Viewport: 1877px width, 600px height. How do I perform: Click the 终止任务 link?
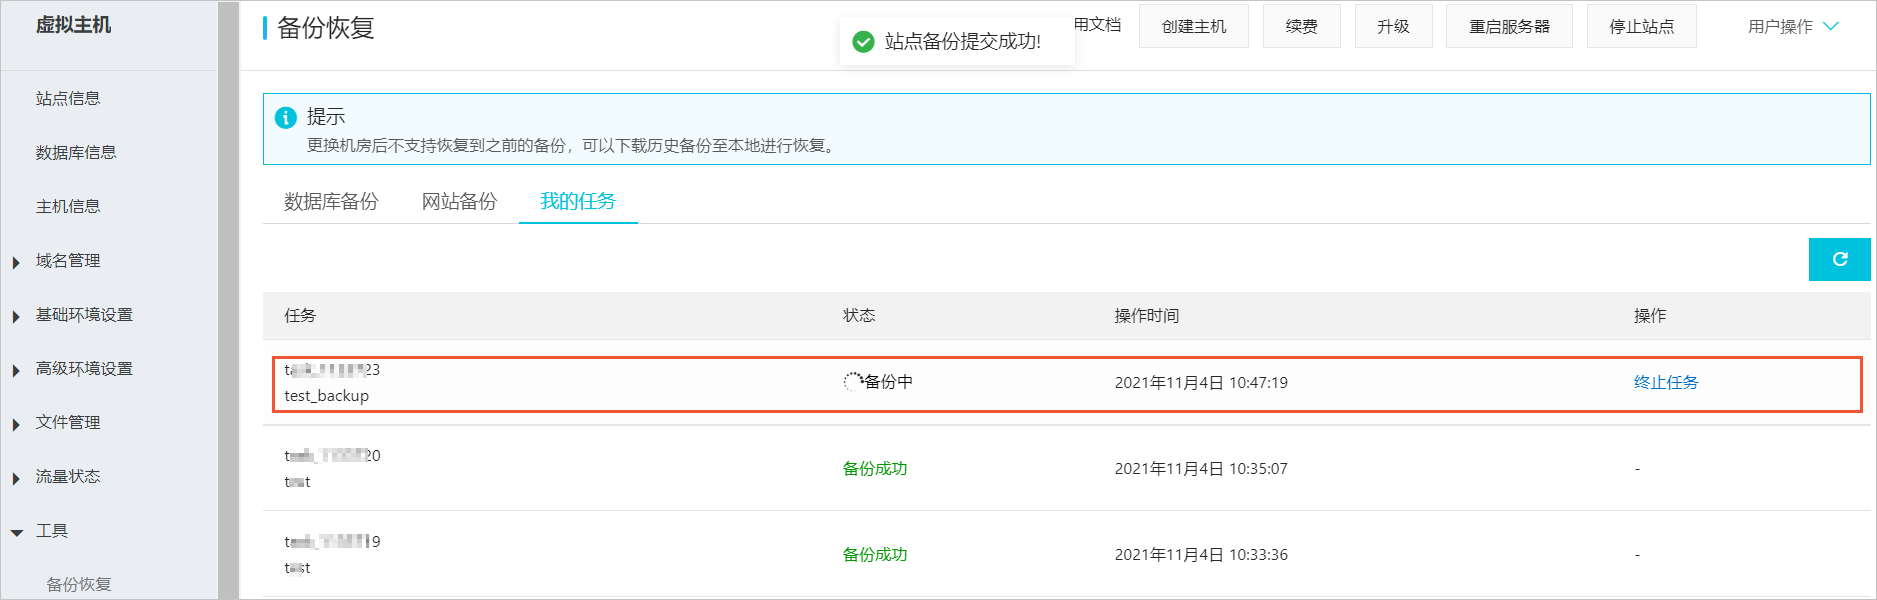1665,382
